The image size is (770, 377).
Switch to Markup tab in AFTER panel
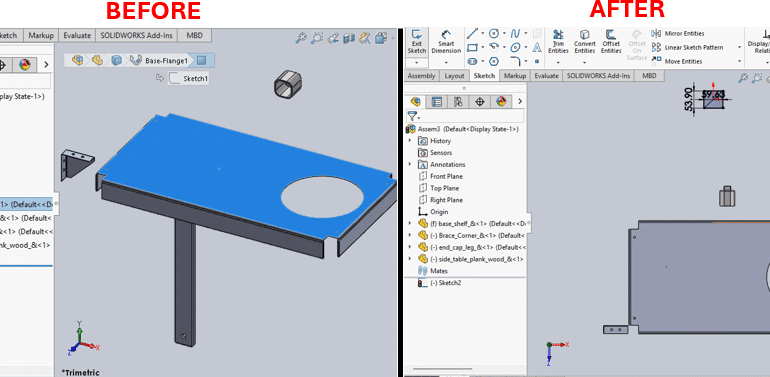pos(515,76)
